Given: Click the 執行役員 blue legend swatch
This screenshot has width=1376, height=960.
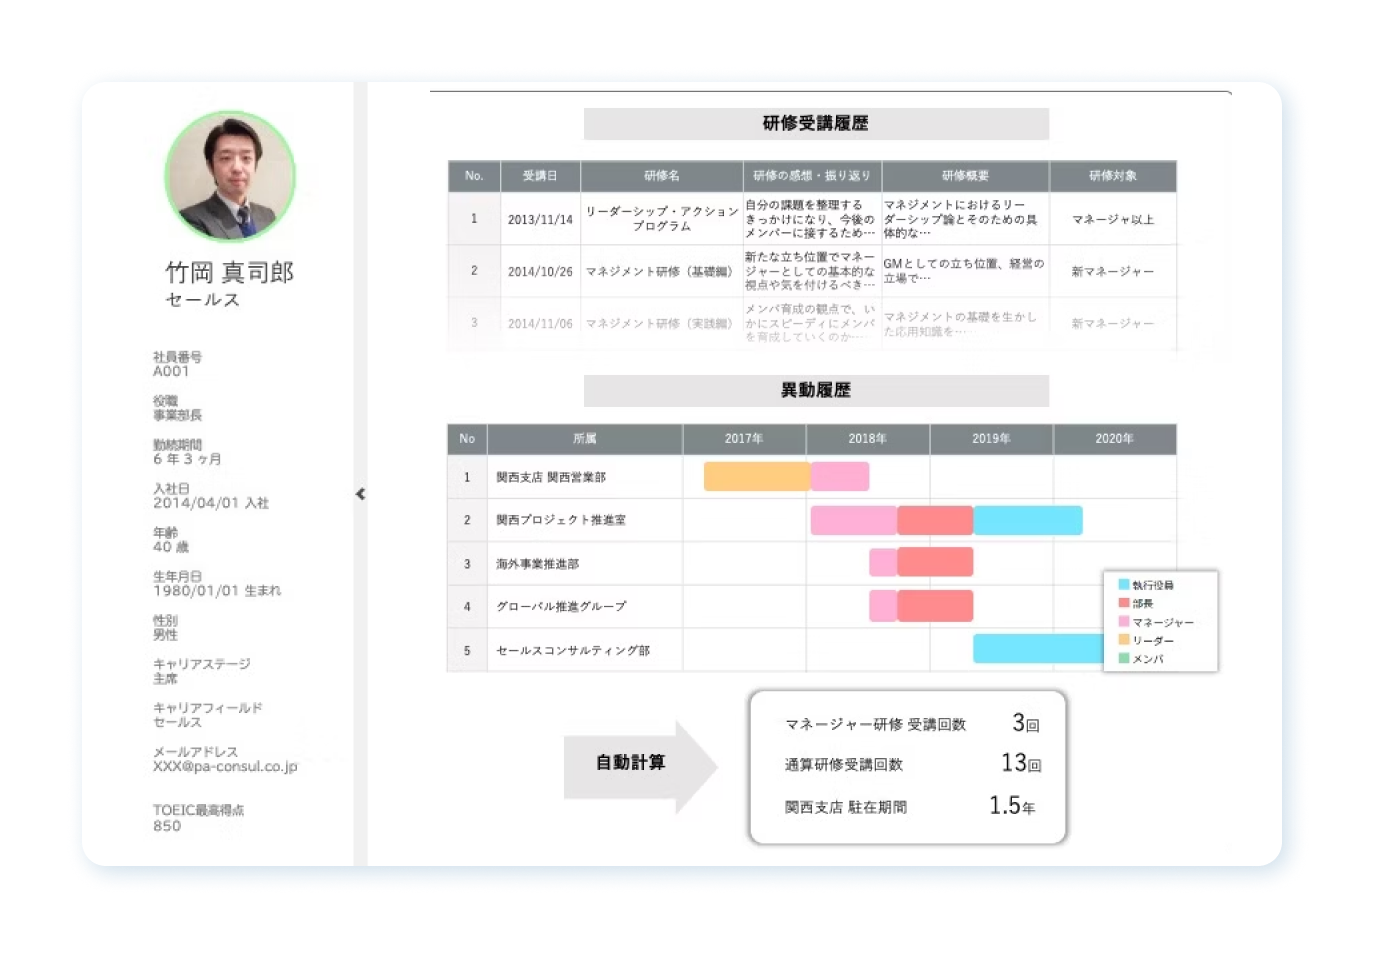Looking at the screenshot, I should [1124, 585].
